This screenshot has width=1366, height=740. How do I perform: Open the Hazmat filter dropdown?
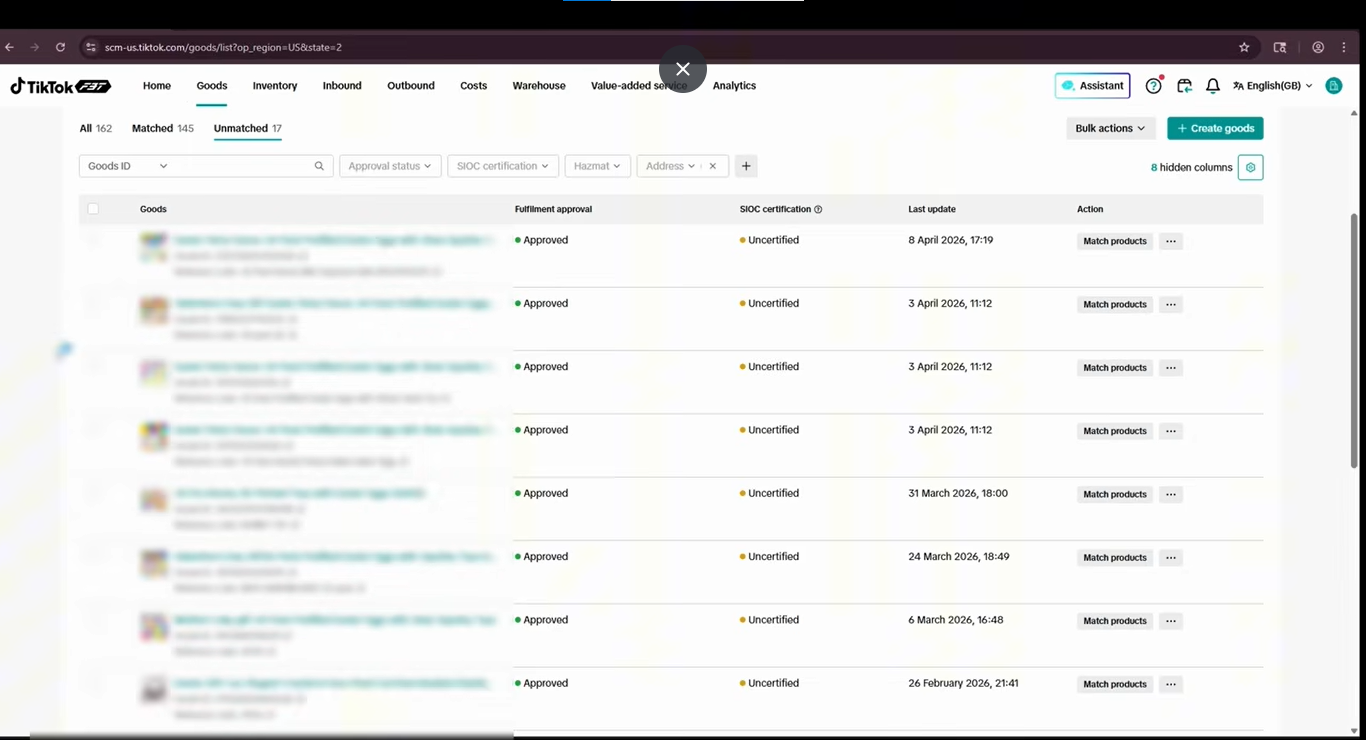pyautogui.click(x=597, y=166)
